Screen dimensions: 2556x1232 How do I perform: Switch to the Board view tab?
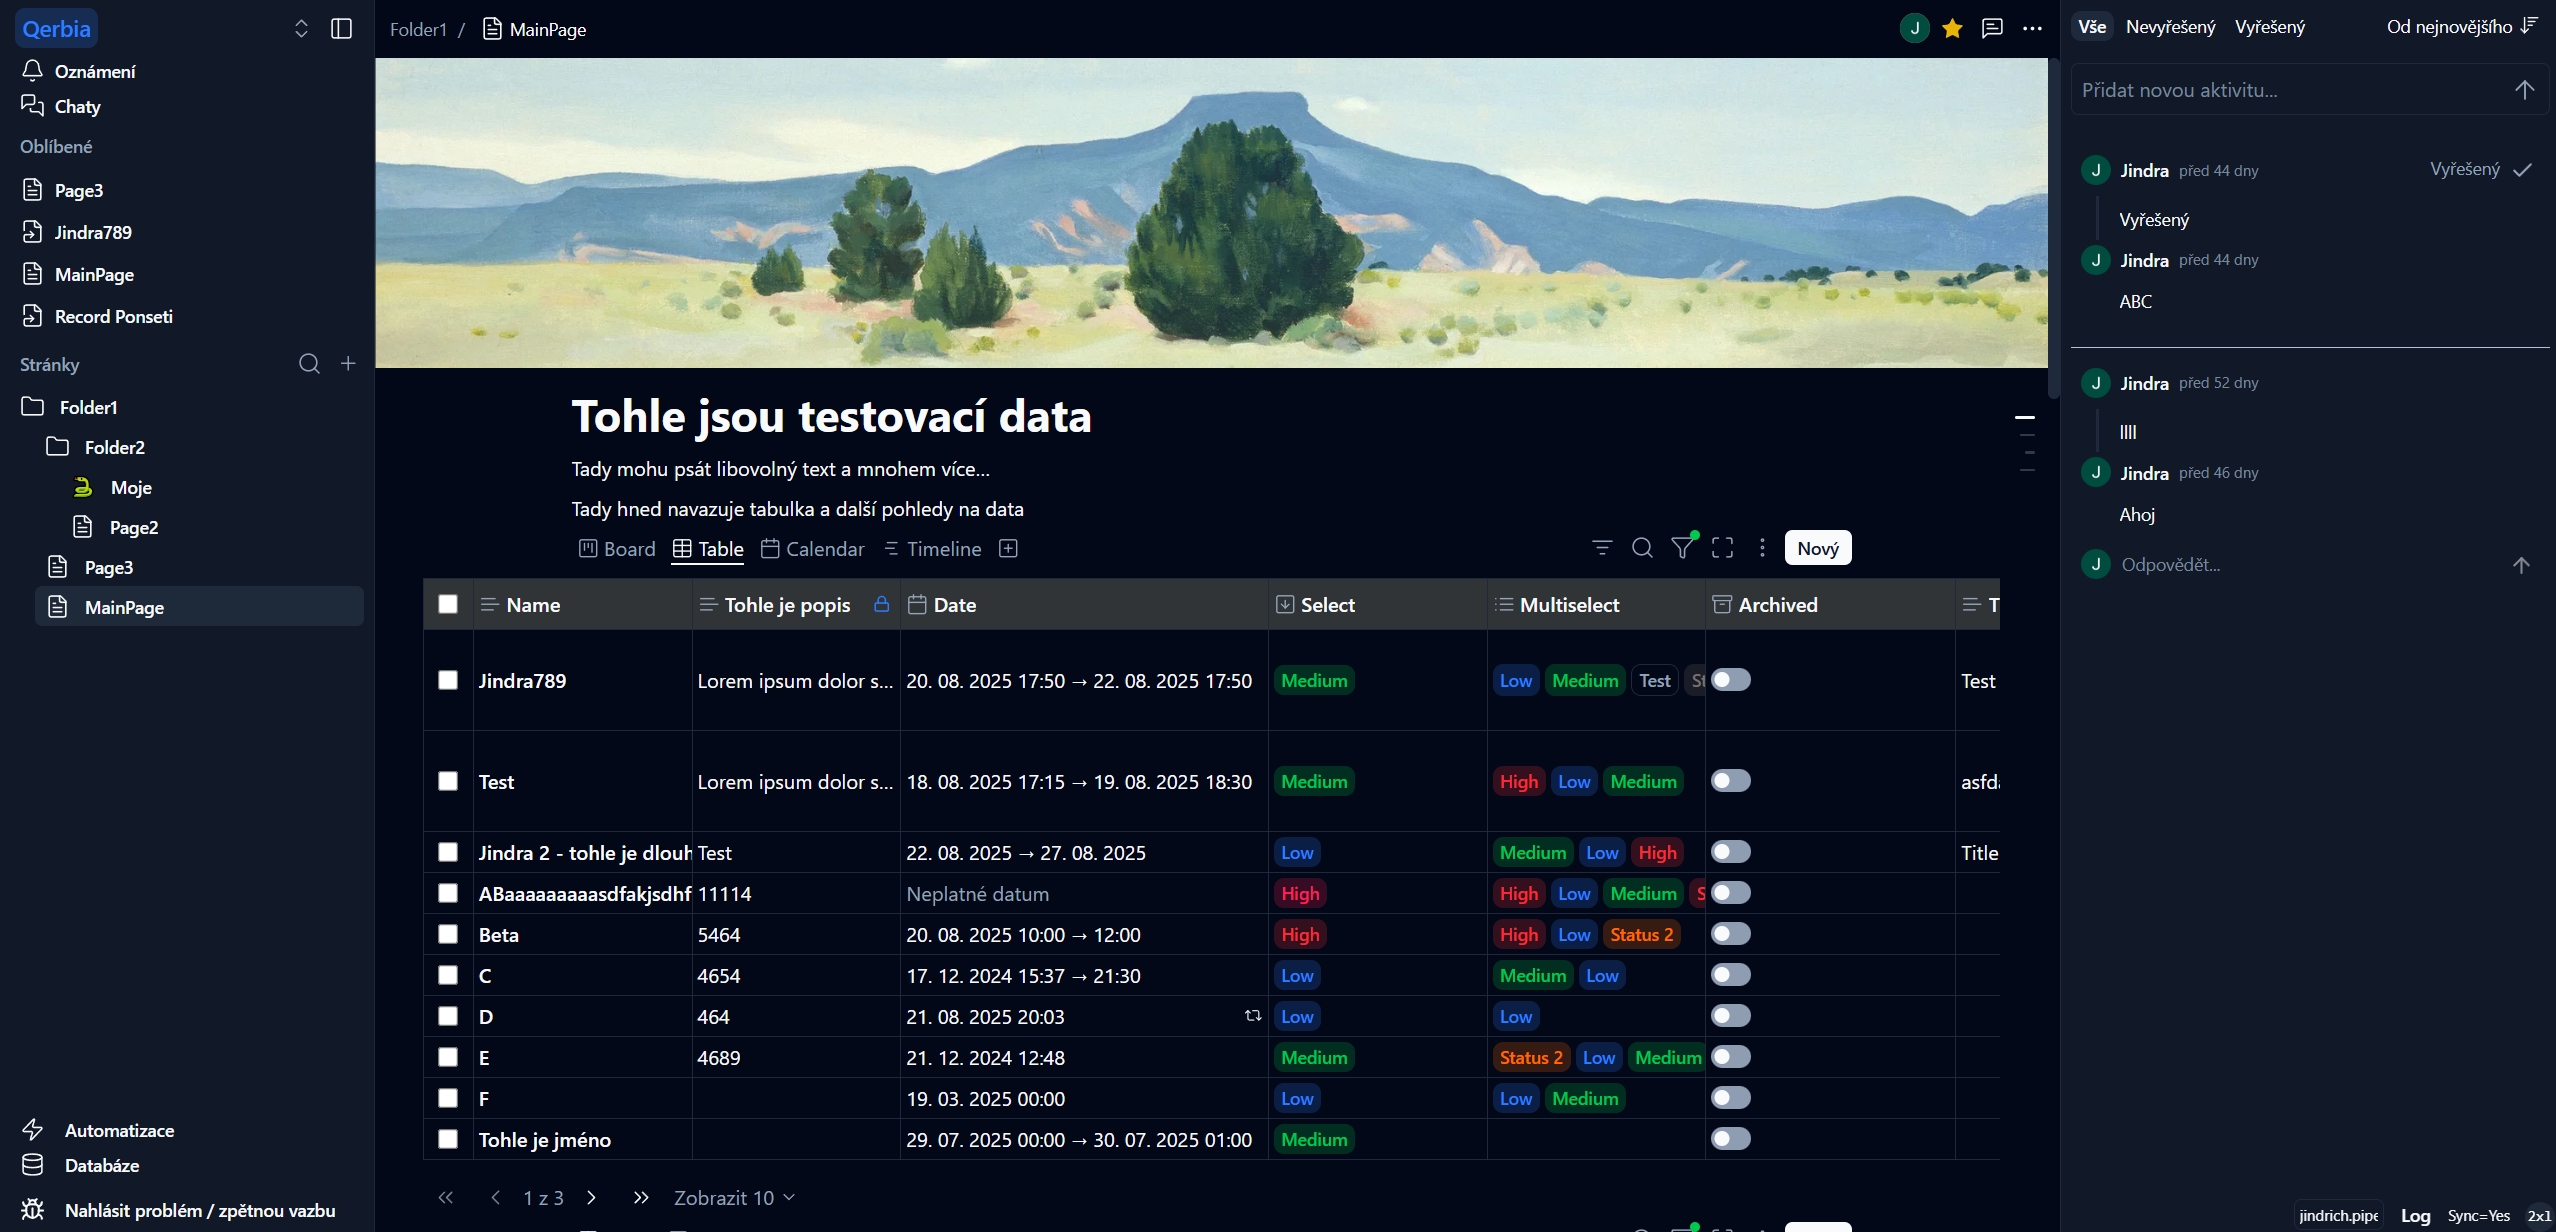coord(617,549)
